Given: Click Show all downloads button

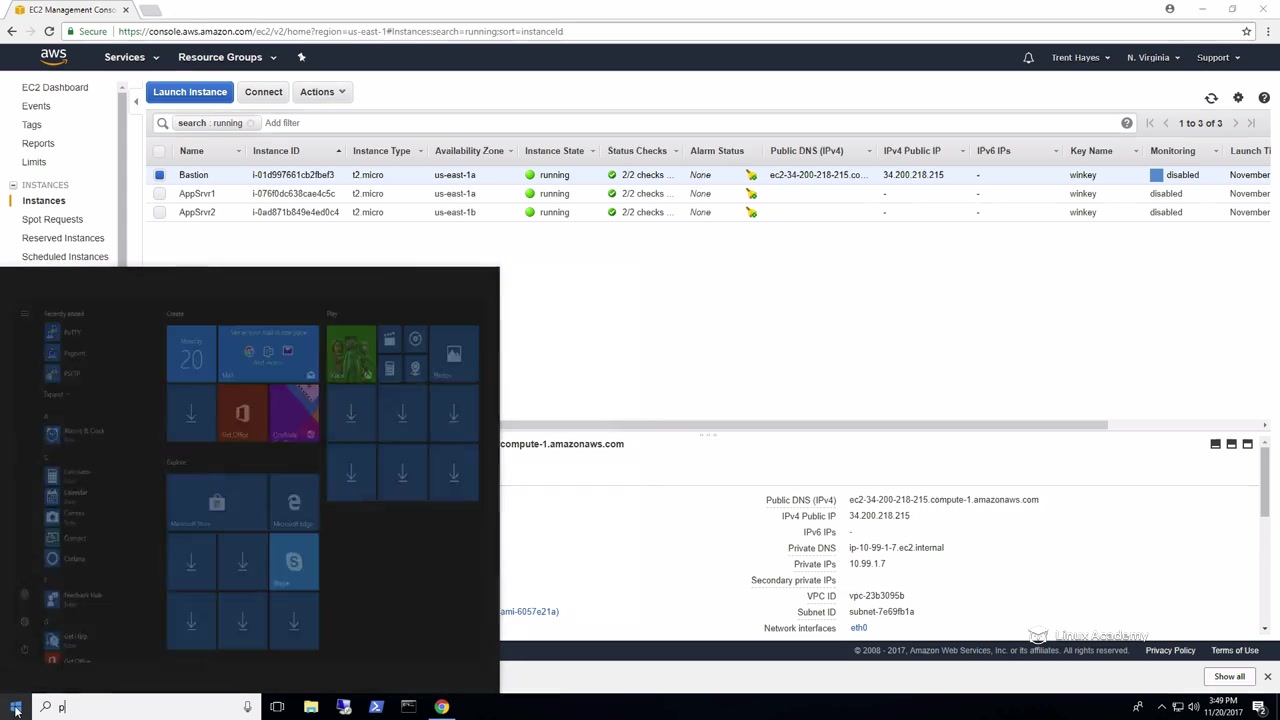Looking at the screenshot, I should [x=1229, y=677].
